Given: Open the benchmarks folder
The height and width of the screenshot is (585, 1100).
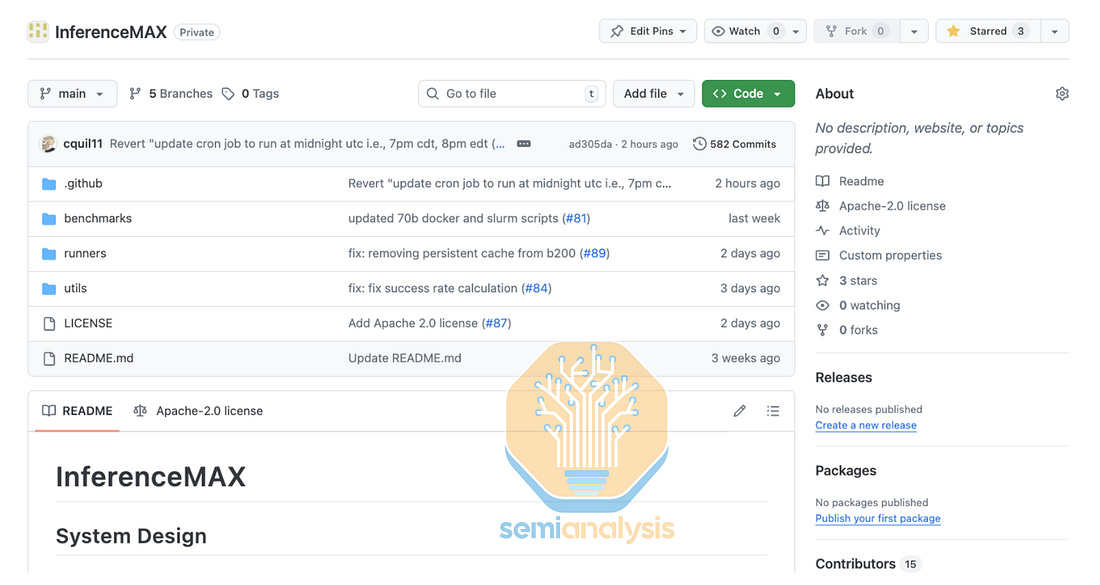Looking at the screenshot, I should 98,218.
